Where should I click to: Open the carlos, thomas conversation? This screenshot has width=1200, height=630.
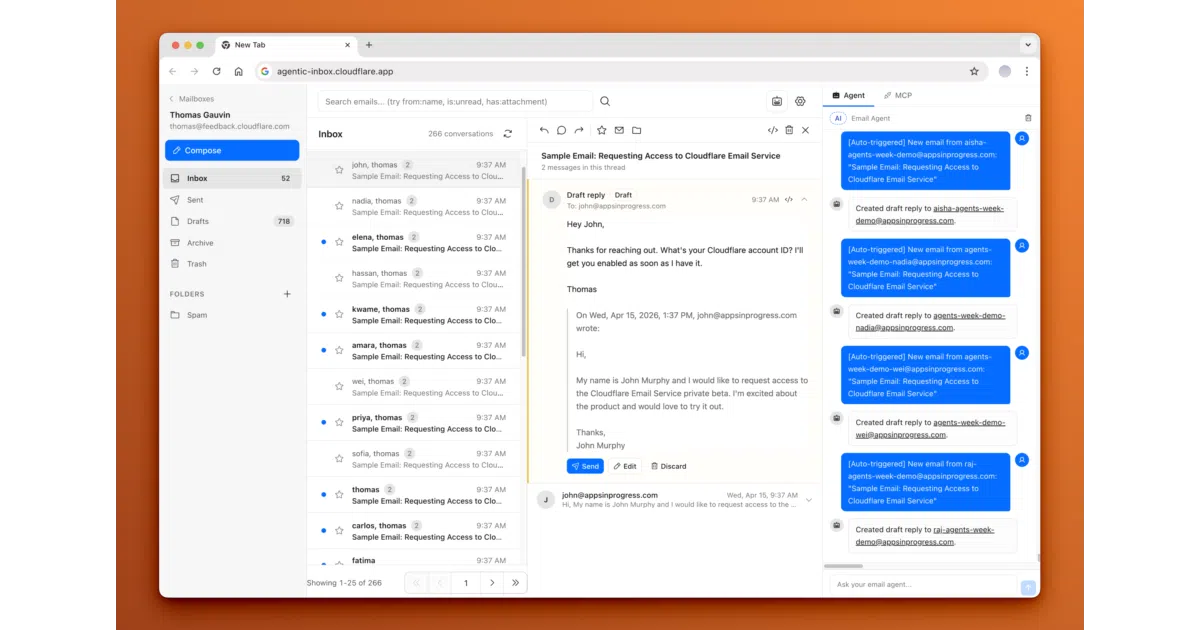[x=414, y=531]
